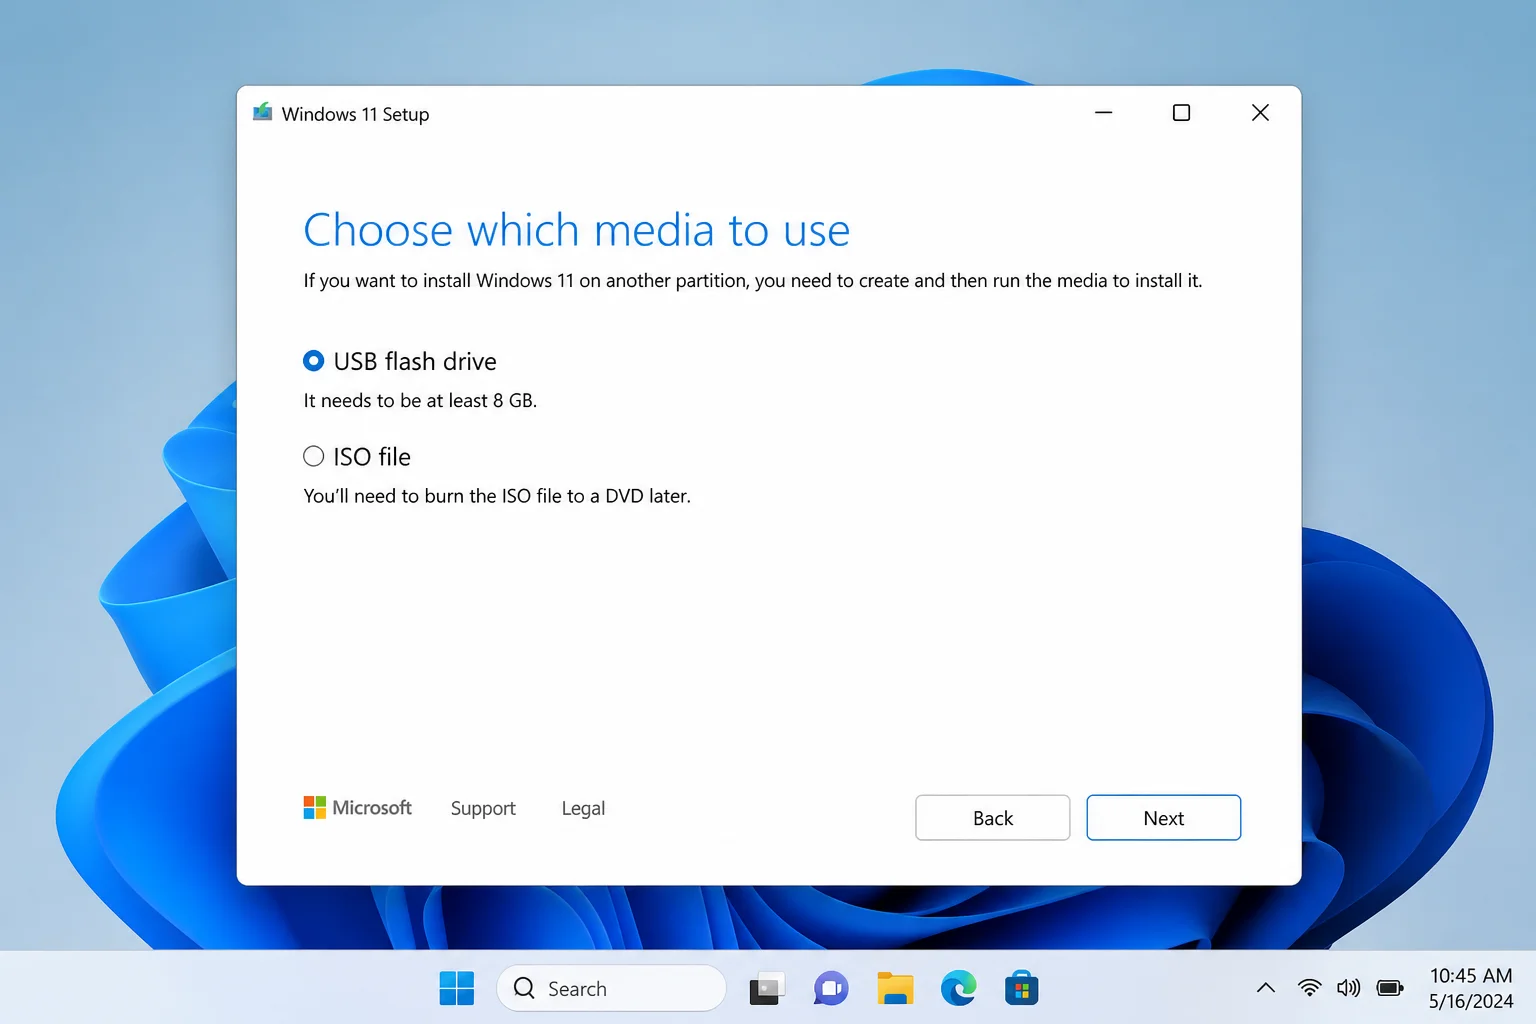Maximize the Windows 11 Setup window
The height and width of the screenshot is (1024, 1536).
click(x=1181, y=113)
